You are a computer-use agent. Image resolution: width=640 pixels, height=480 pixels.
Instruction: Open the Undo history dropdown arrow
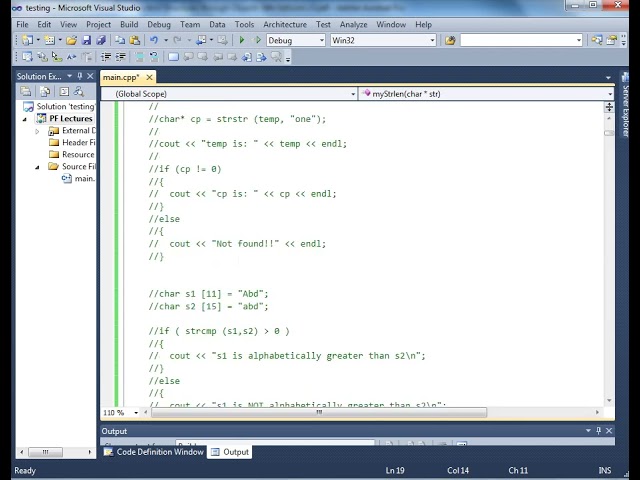tap(166, 40)
